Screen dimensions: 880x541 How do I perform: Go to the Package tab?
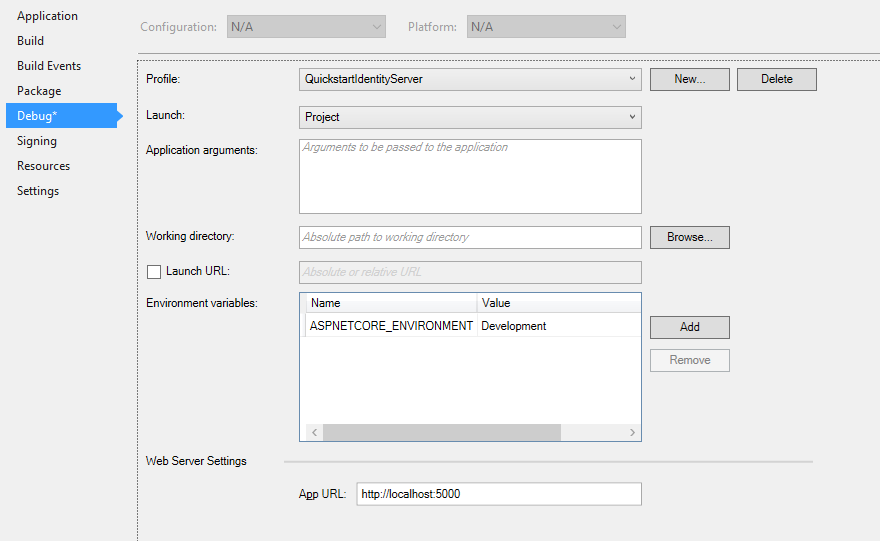coord(39,91)
